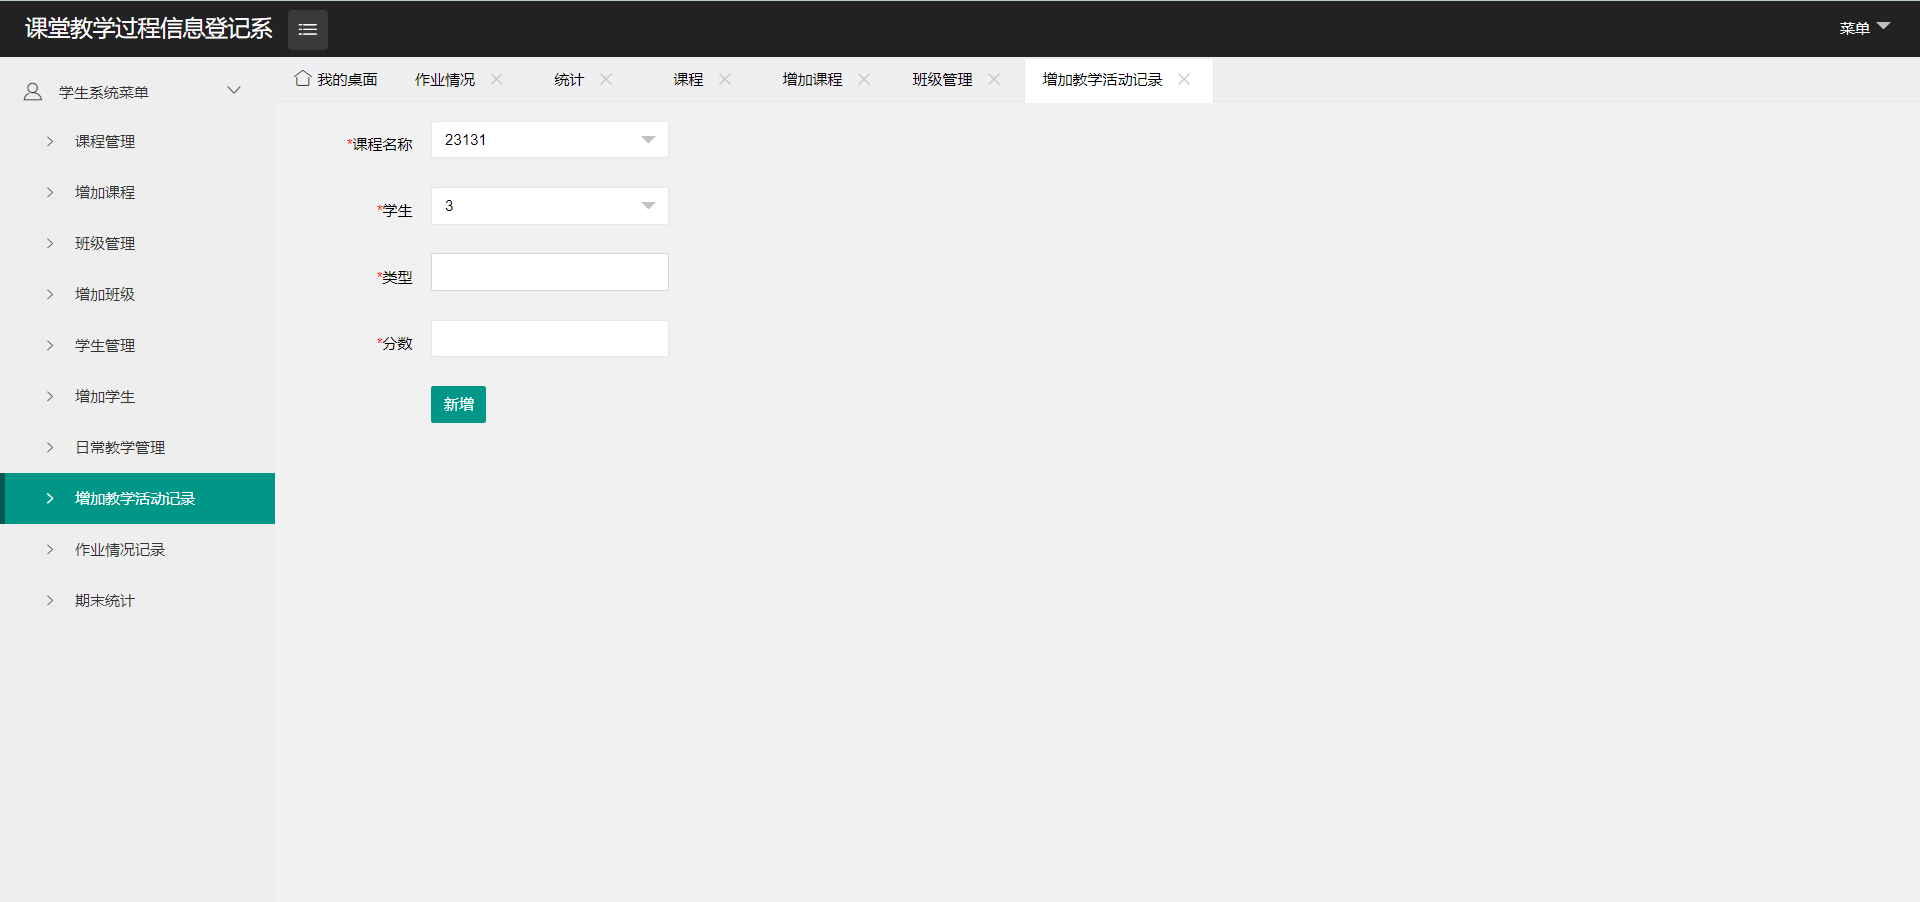Switch to 增加课程 tab

click(x=812, y=80)
